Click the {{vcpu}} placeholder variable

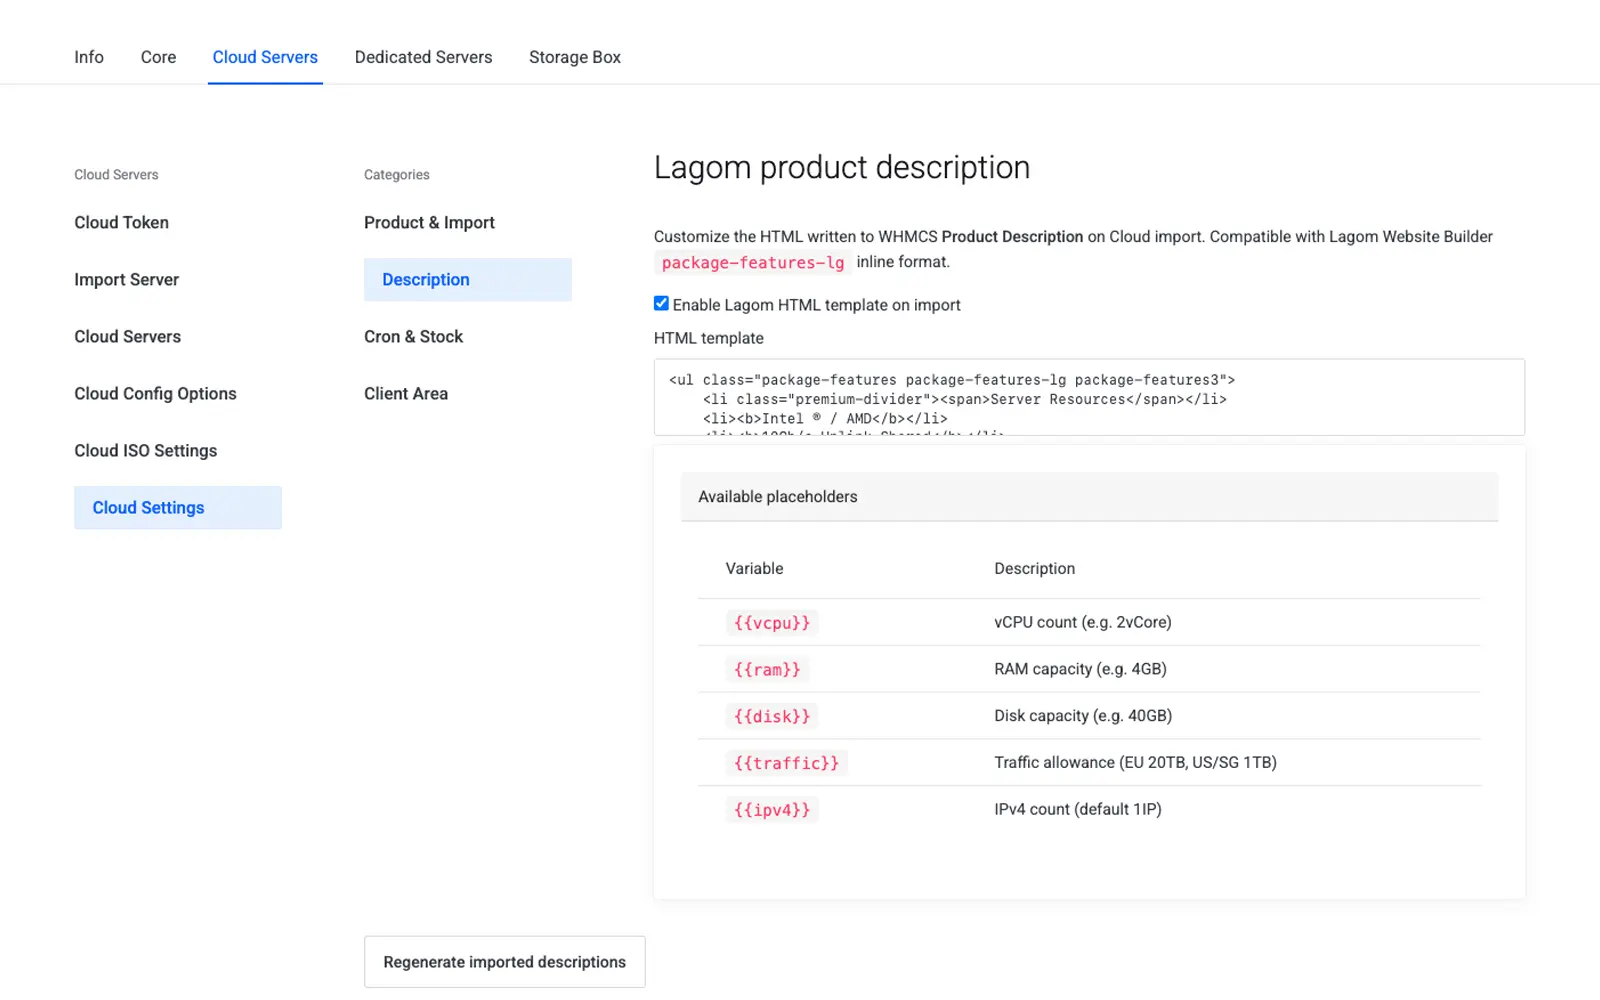(772, 623)
